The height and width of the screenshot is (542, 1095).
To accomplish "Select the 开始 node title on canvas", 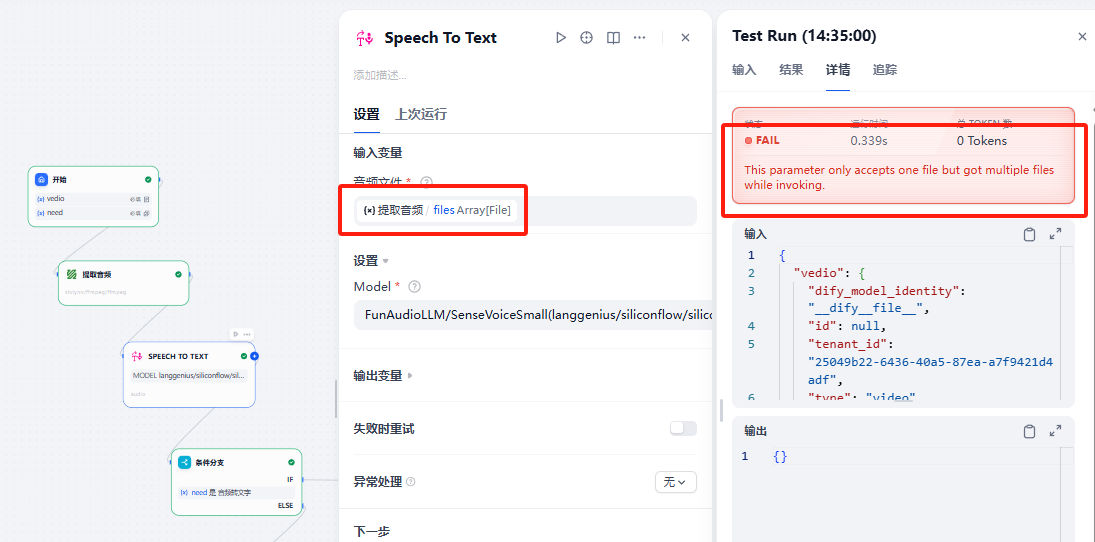I will (59, 180).
